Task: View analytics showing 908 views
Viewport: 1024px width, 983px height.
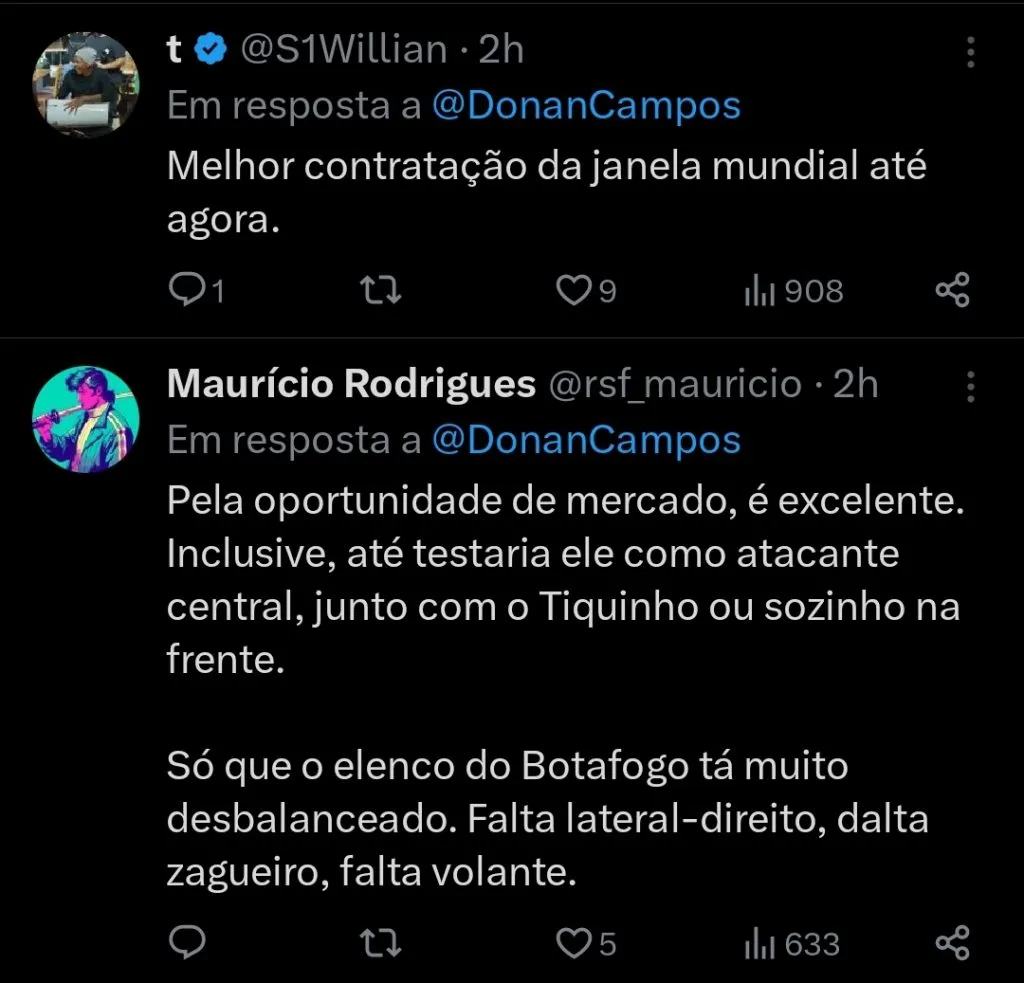Action: tap(790, 290)
